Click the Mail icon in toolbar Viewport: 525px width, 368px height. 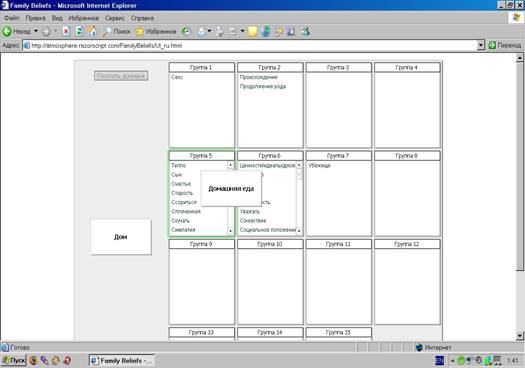coord(202,31)
